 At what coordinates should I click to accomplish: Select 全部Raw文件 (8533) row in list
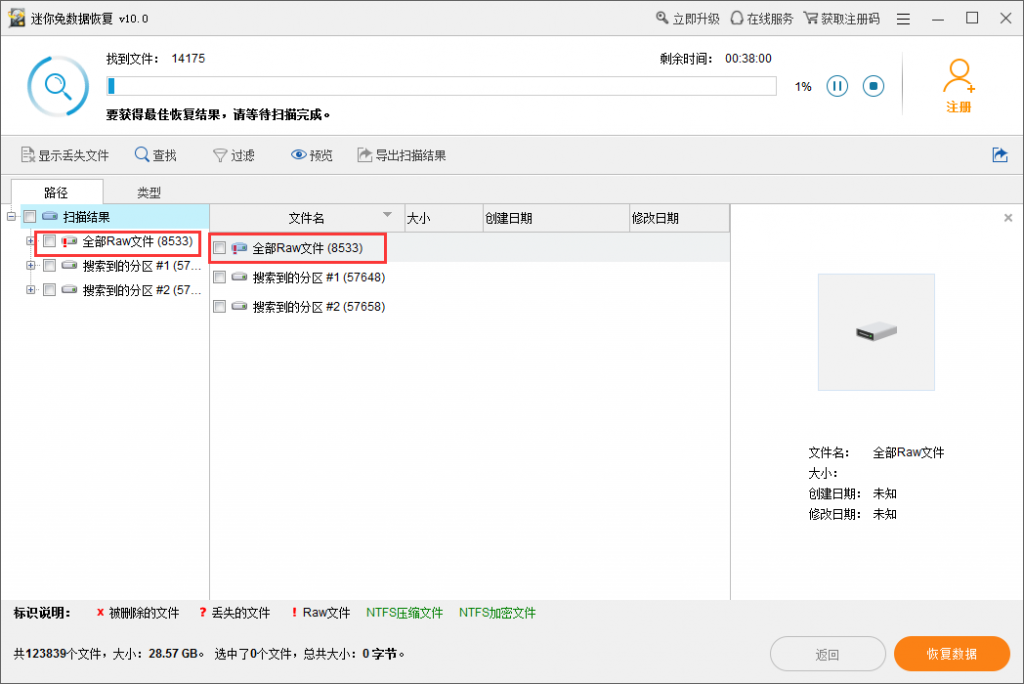[469, 248]
